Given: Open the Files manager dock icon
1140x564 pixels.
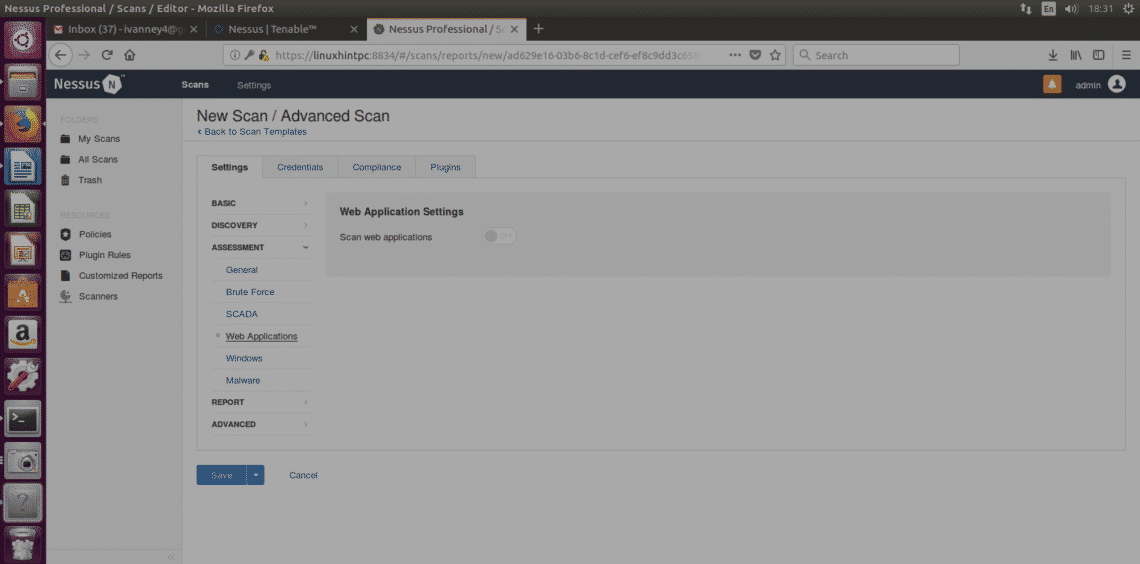Looking at the screenshot, I should [x=23, y=81].
